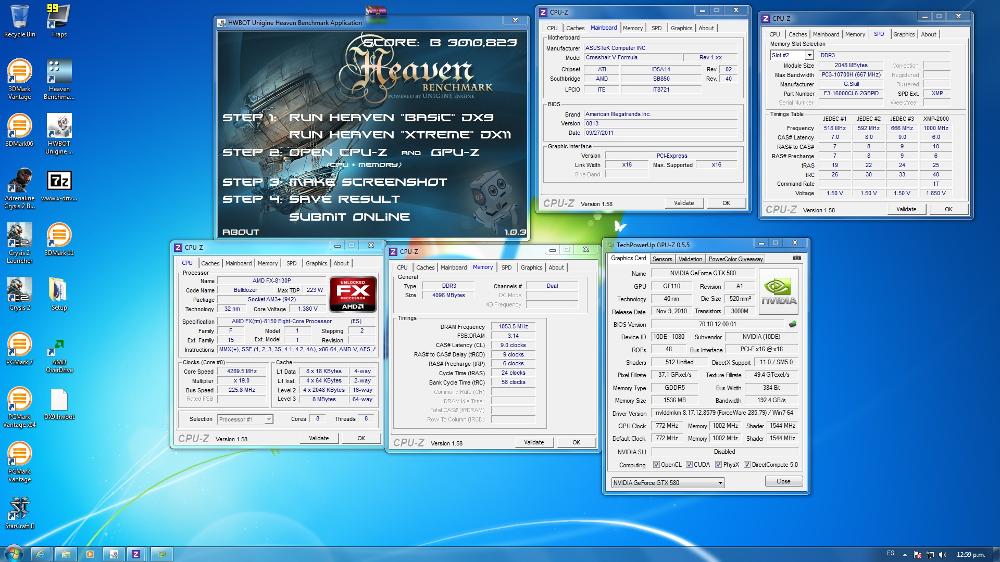Open Graphics tab in CPU-Z Memory window
Image resolution: width=1000 pixels, height=562 pixels.
[x=531, y=267]
